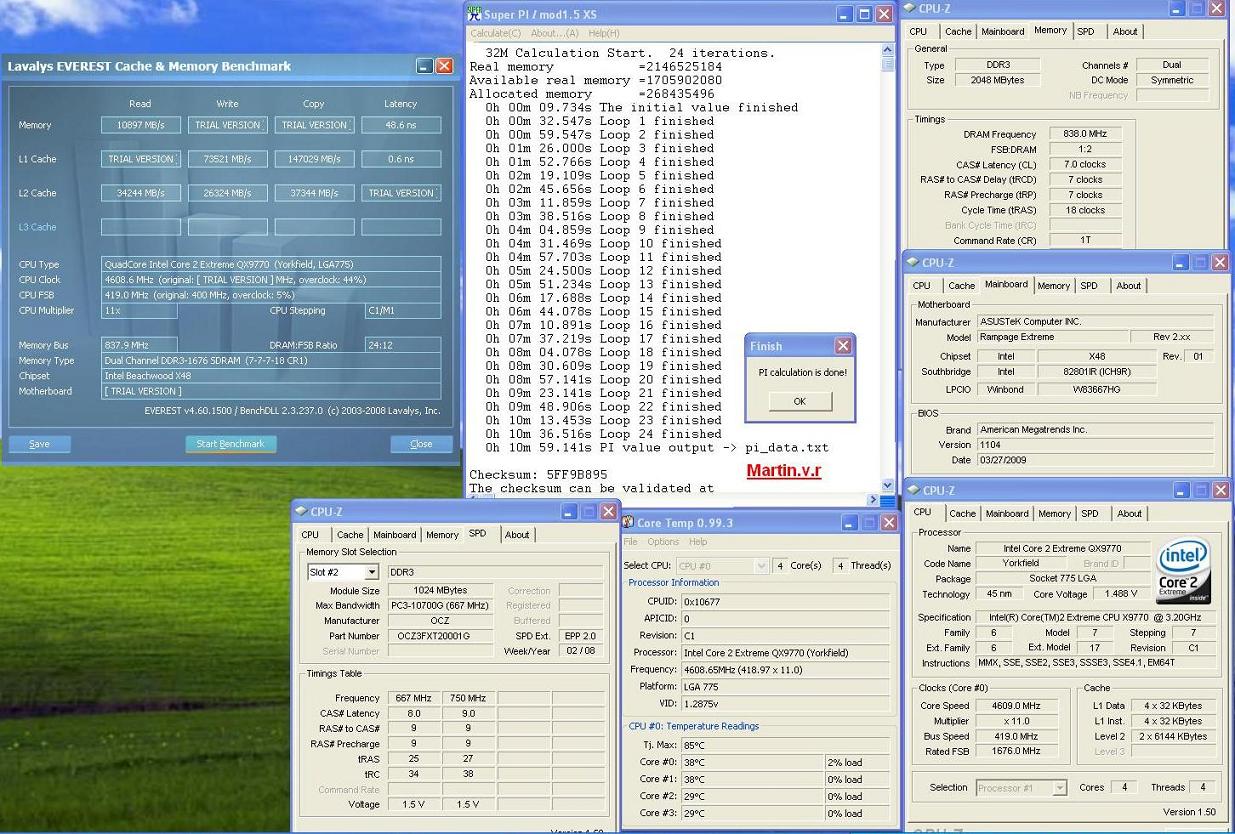Click the DRAM Frequency 838.0 MHz value

pos(1085,134)
